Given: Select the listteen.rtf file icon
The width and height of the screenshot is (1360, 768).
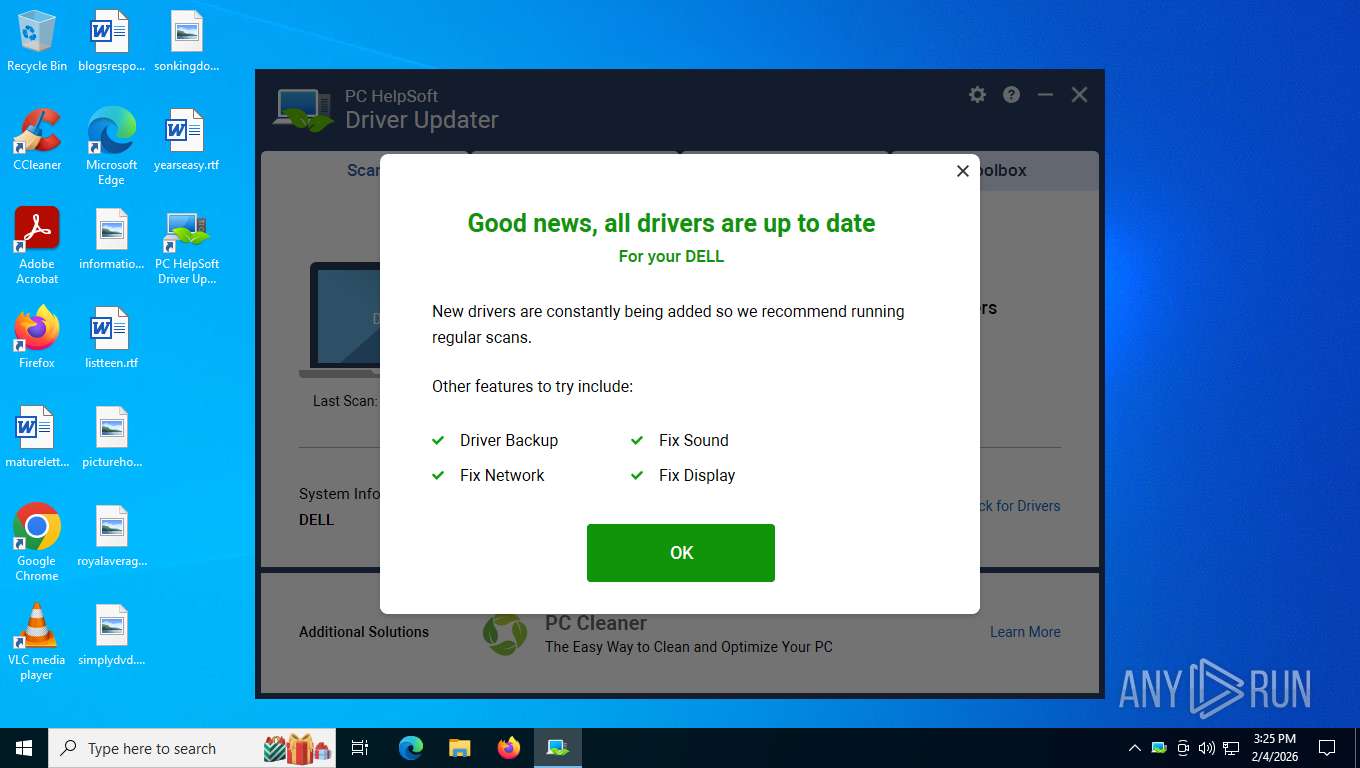Looking at the screenshot, I should (x=111, y=338).
